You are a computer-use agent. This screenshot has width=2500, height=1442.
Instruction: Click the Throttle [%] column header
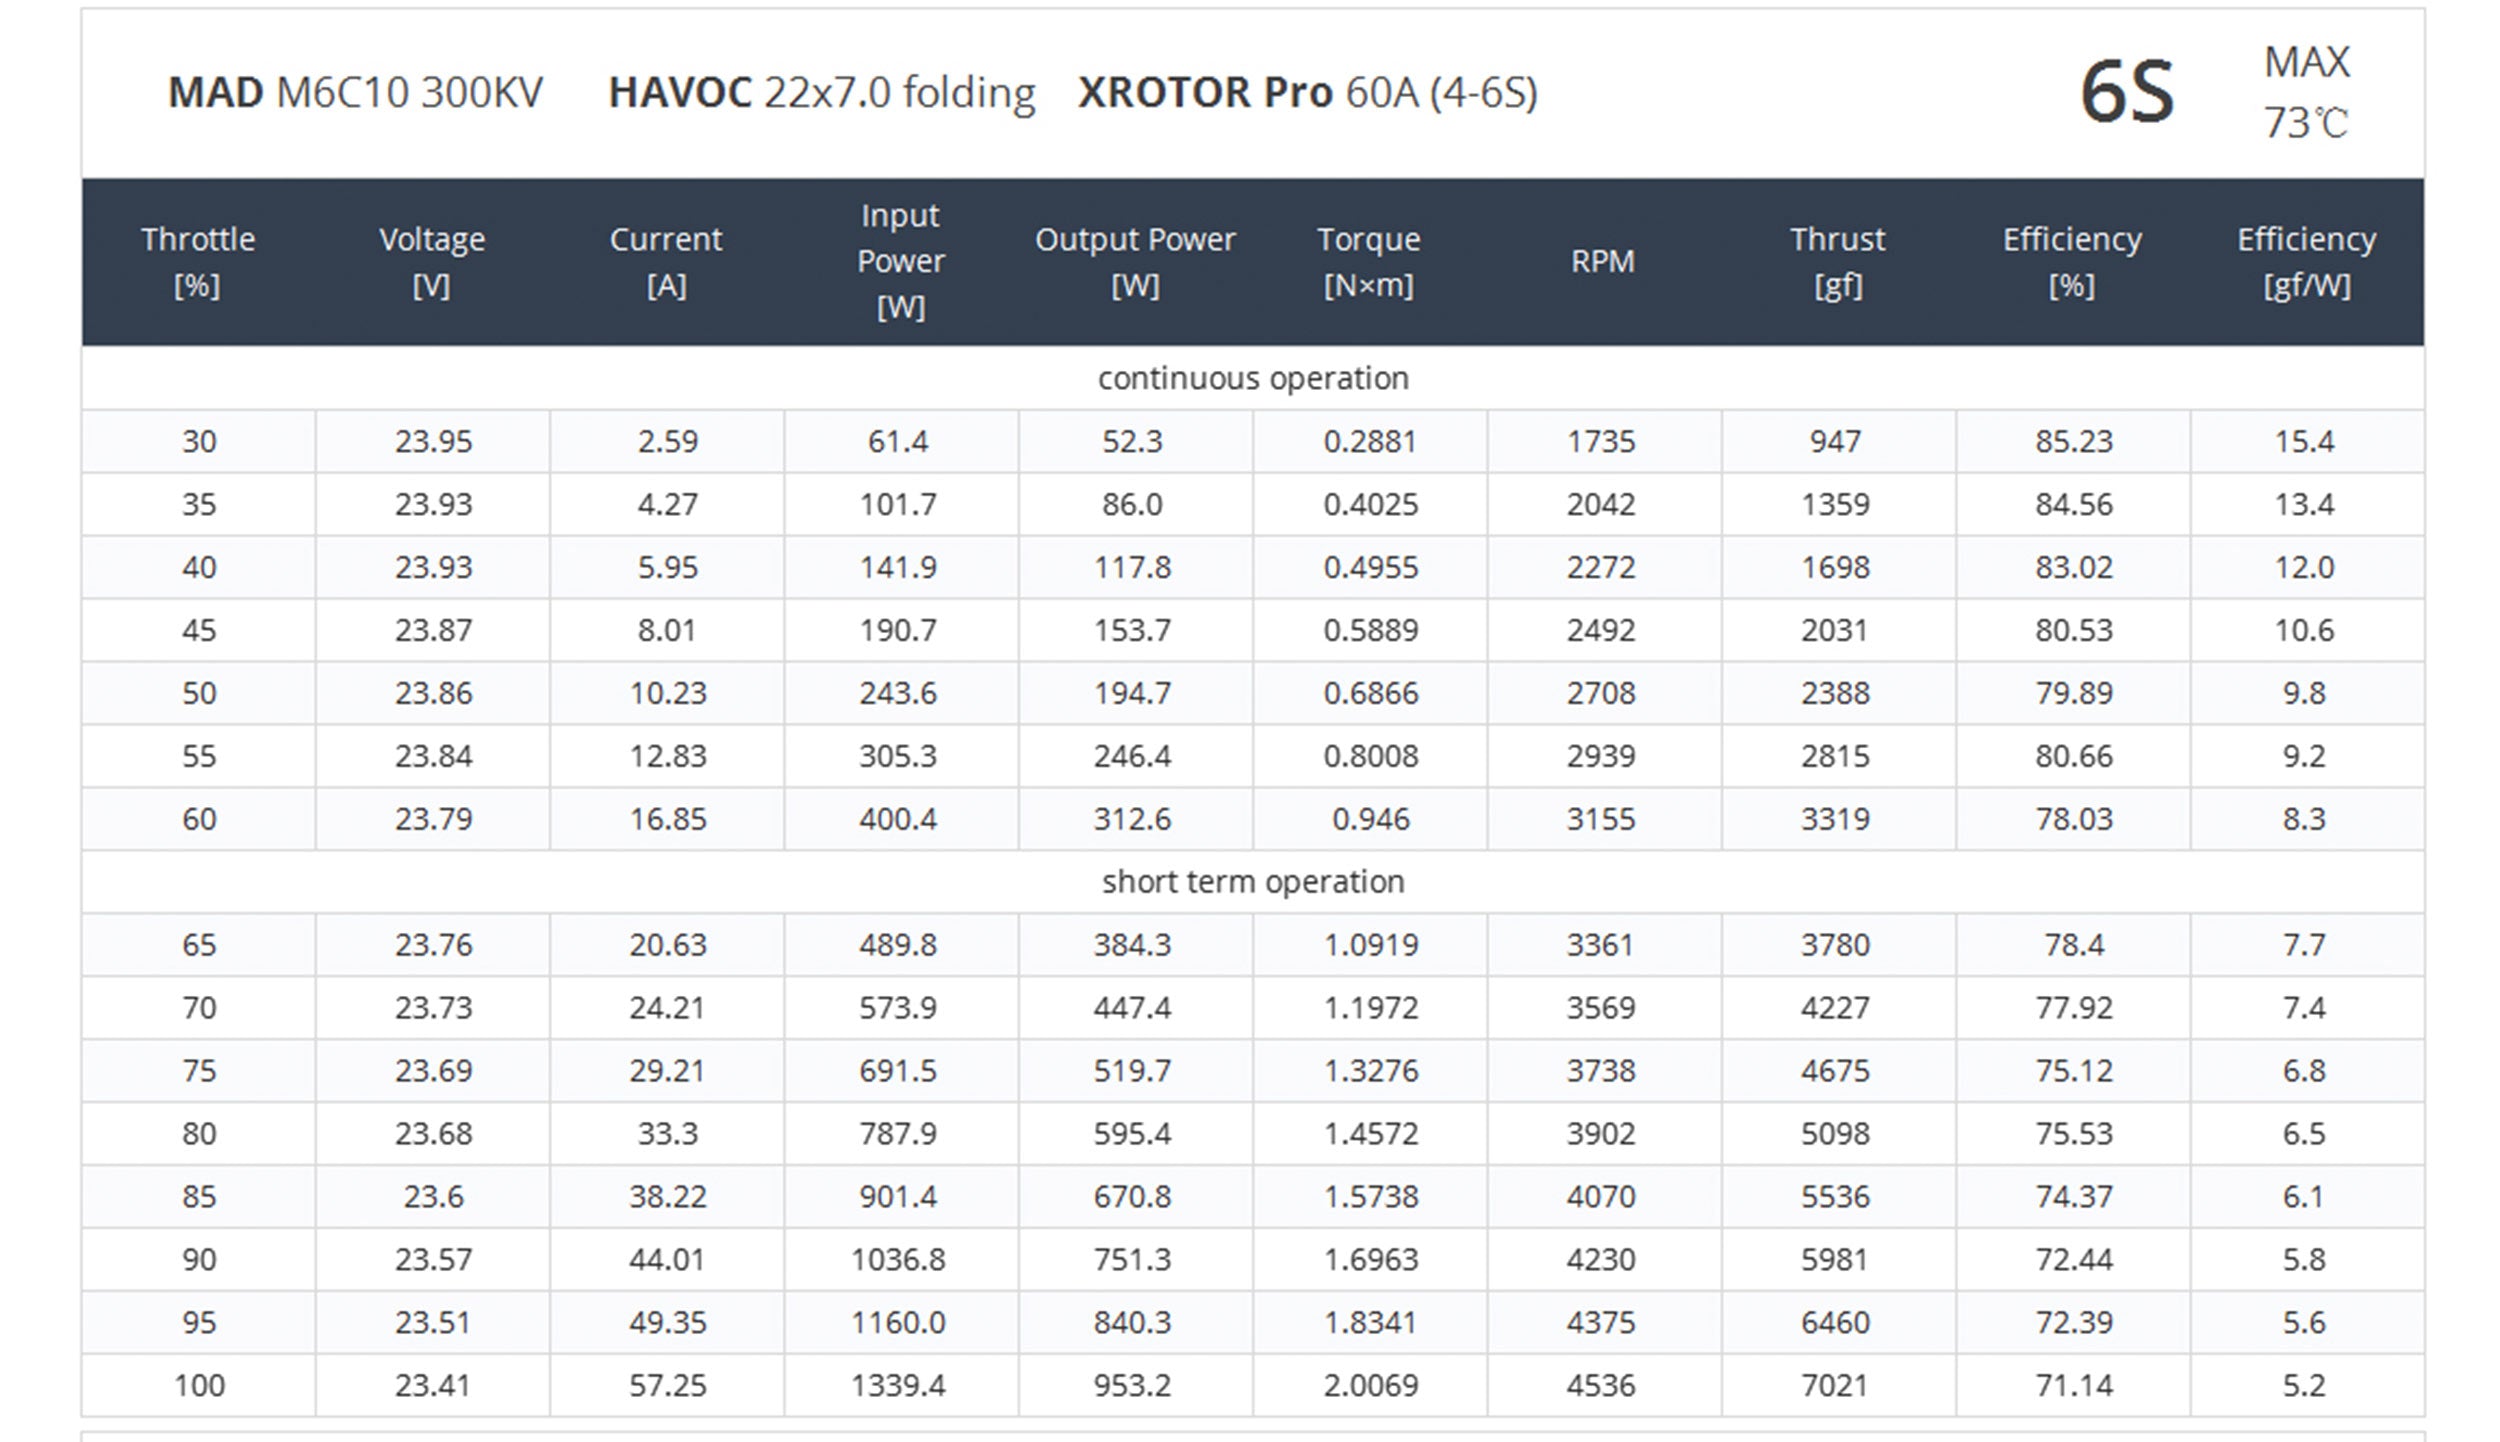click(x=198, y=262)
